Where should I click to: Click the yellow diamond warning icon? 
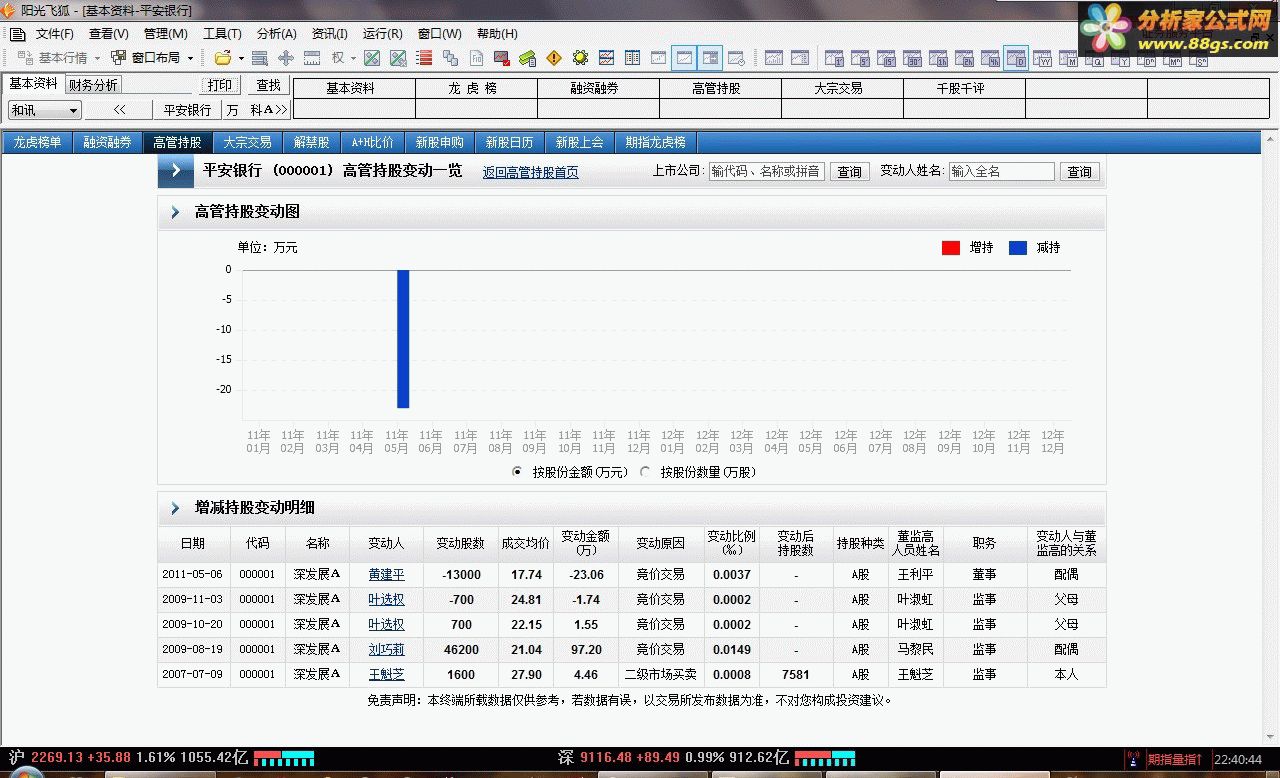(x=553, y=58)
